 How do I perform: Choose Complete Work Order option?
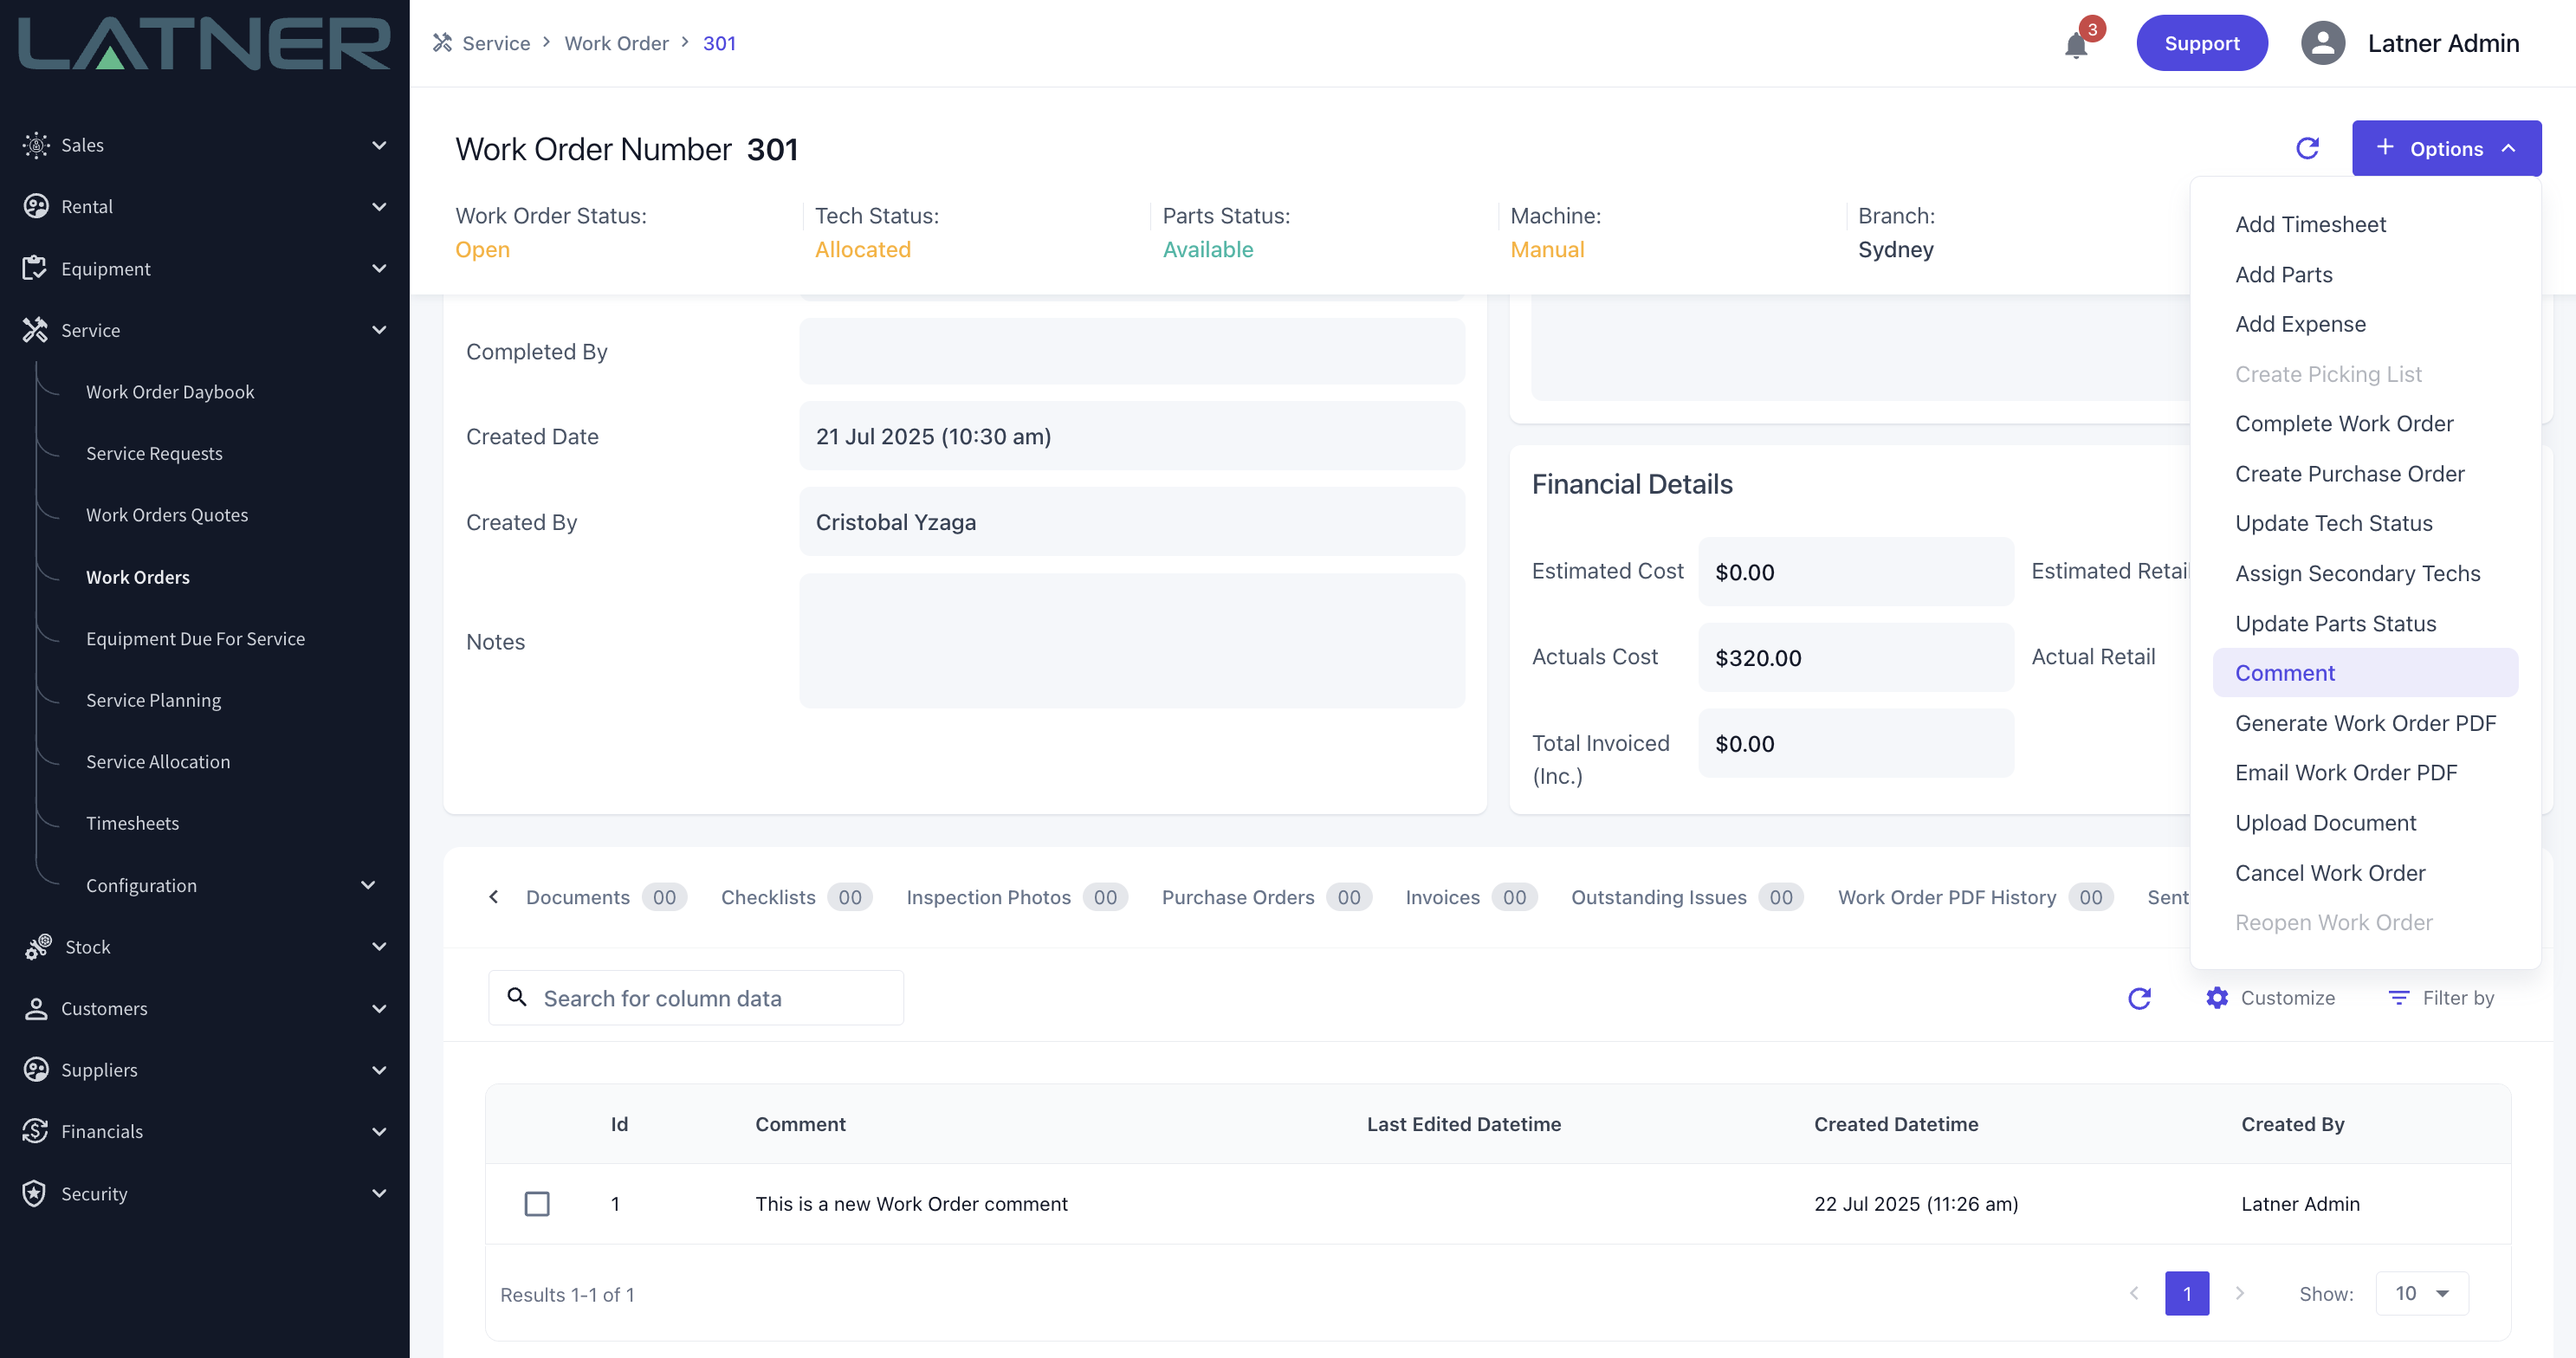(2343, 423)
